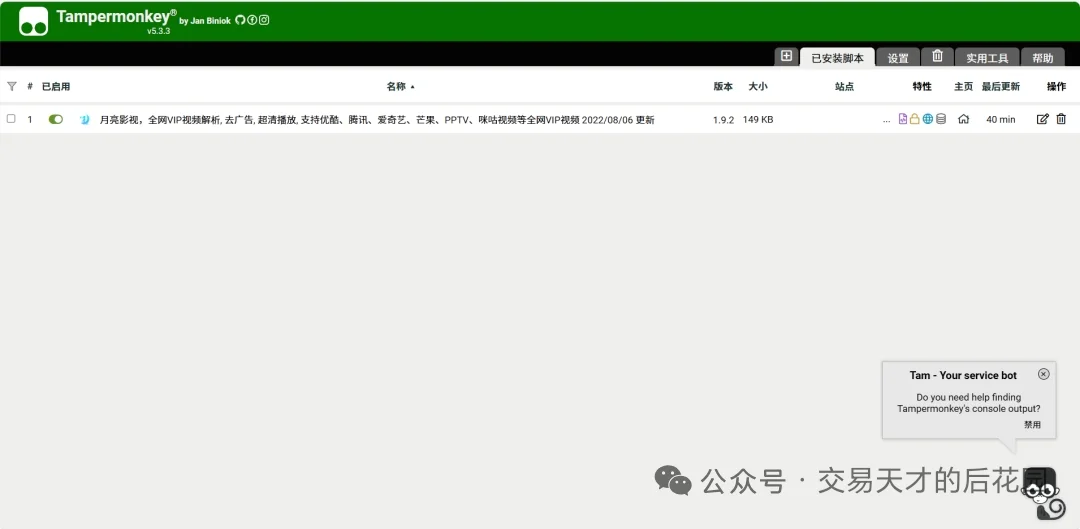Open the 月亮影视 script name link

377,120
